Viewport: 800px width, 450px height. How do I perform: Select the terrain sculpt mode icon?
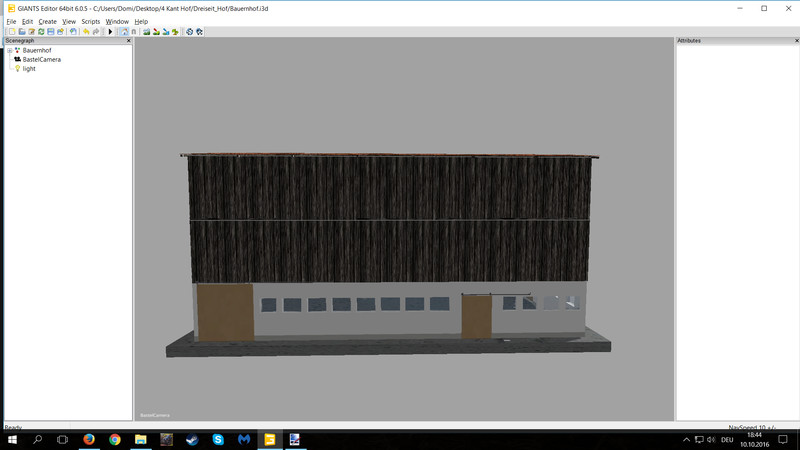[147, 31]
